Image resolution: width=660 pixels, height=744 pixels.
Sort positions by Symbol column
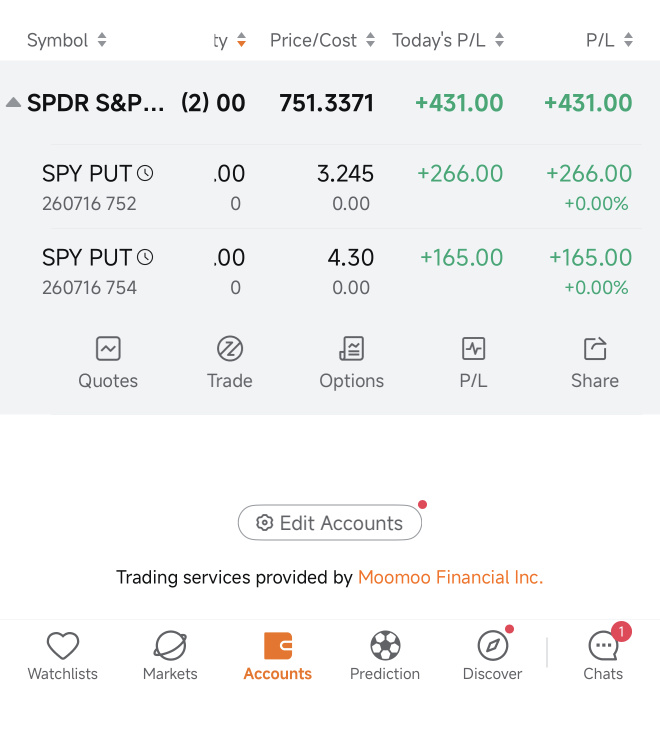67,40
